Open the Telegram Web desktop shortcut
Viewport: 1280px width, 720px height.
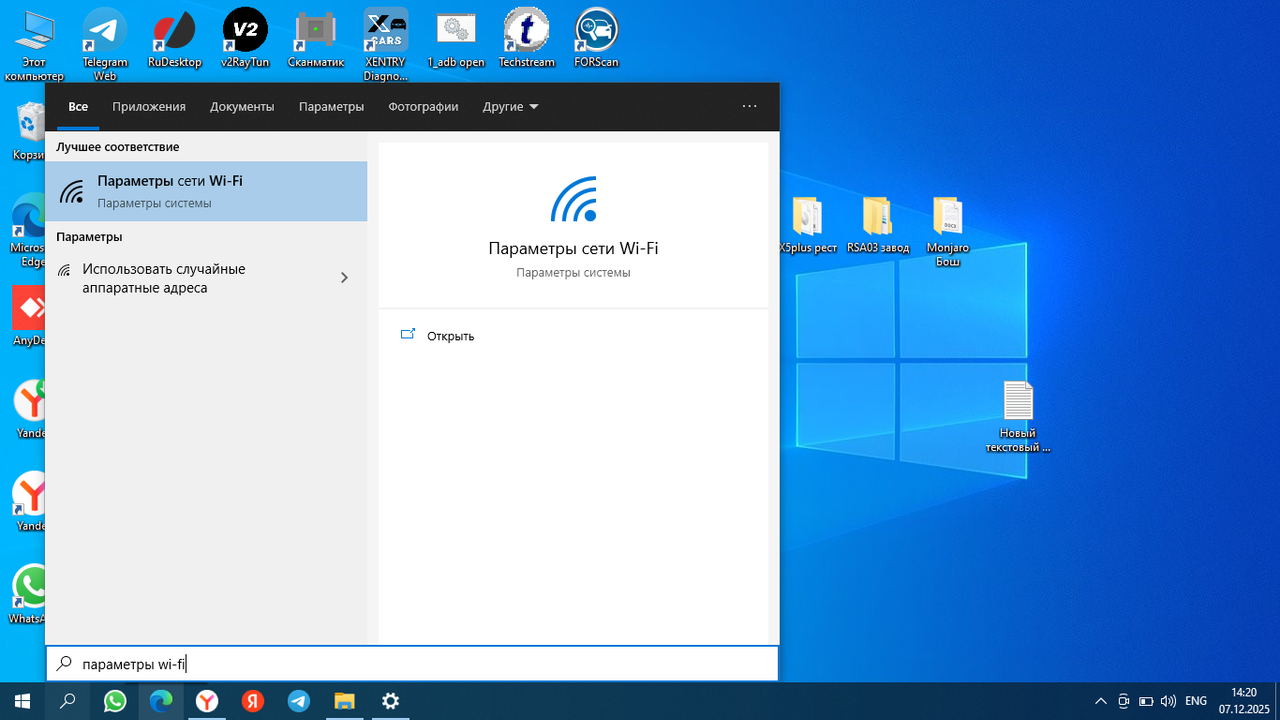tap(104, 44)
